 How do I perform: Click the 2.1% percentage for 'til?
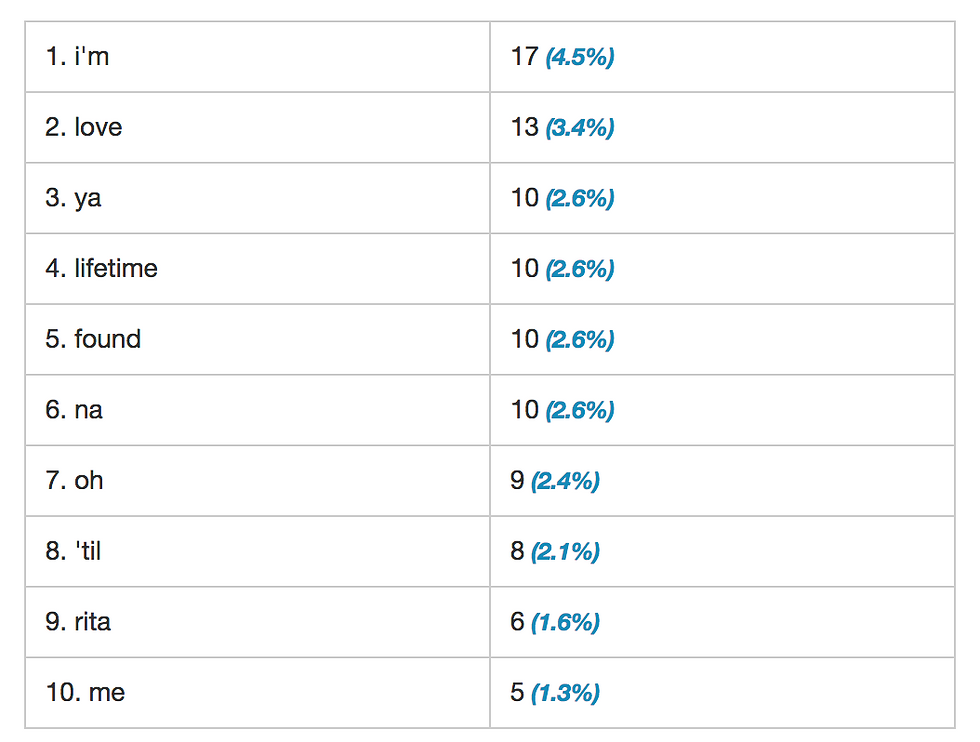coord(565,551)
